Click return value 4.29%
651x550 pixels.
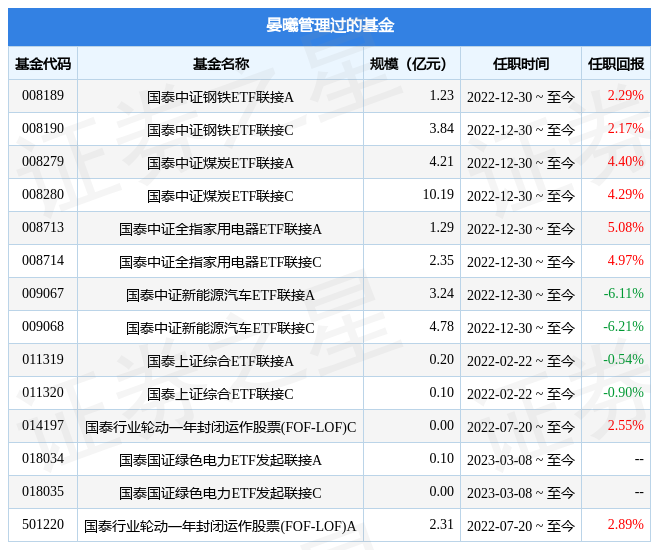(x=625, y=195)
